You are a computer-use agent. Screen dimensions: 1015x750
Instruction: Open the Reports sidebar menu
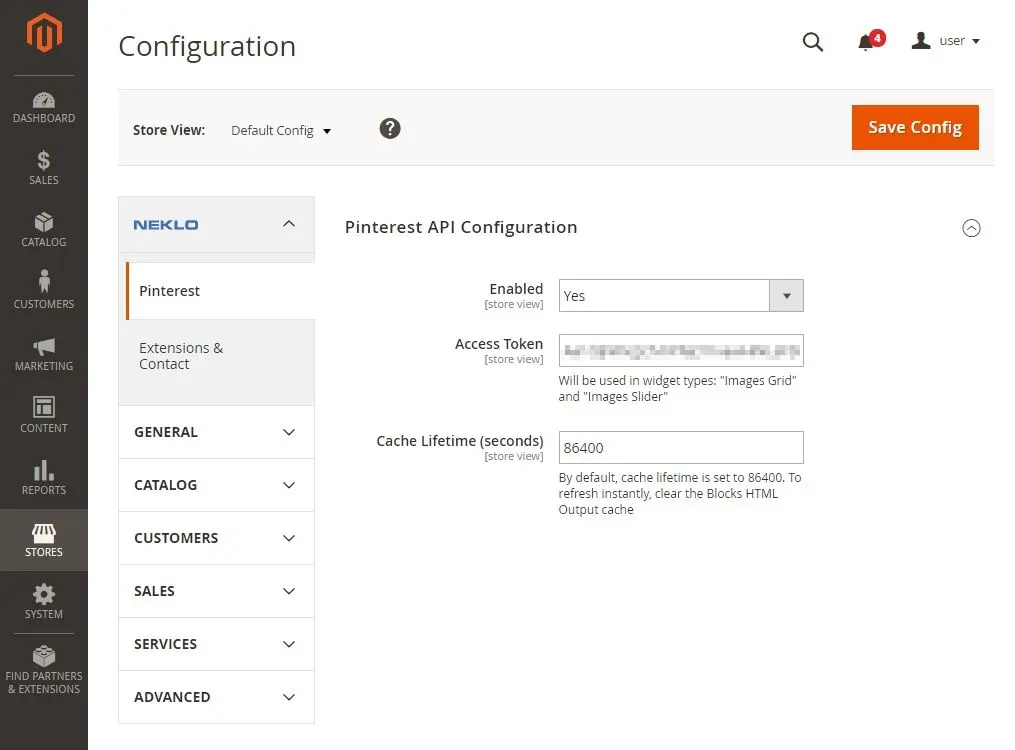click(44, 478)
